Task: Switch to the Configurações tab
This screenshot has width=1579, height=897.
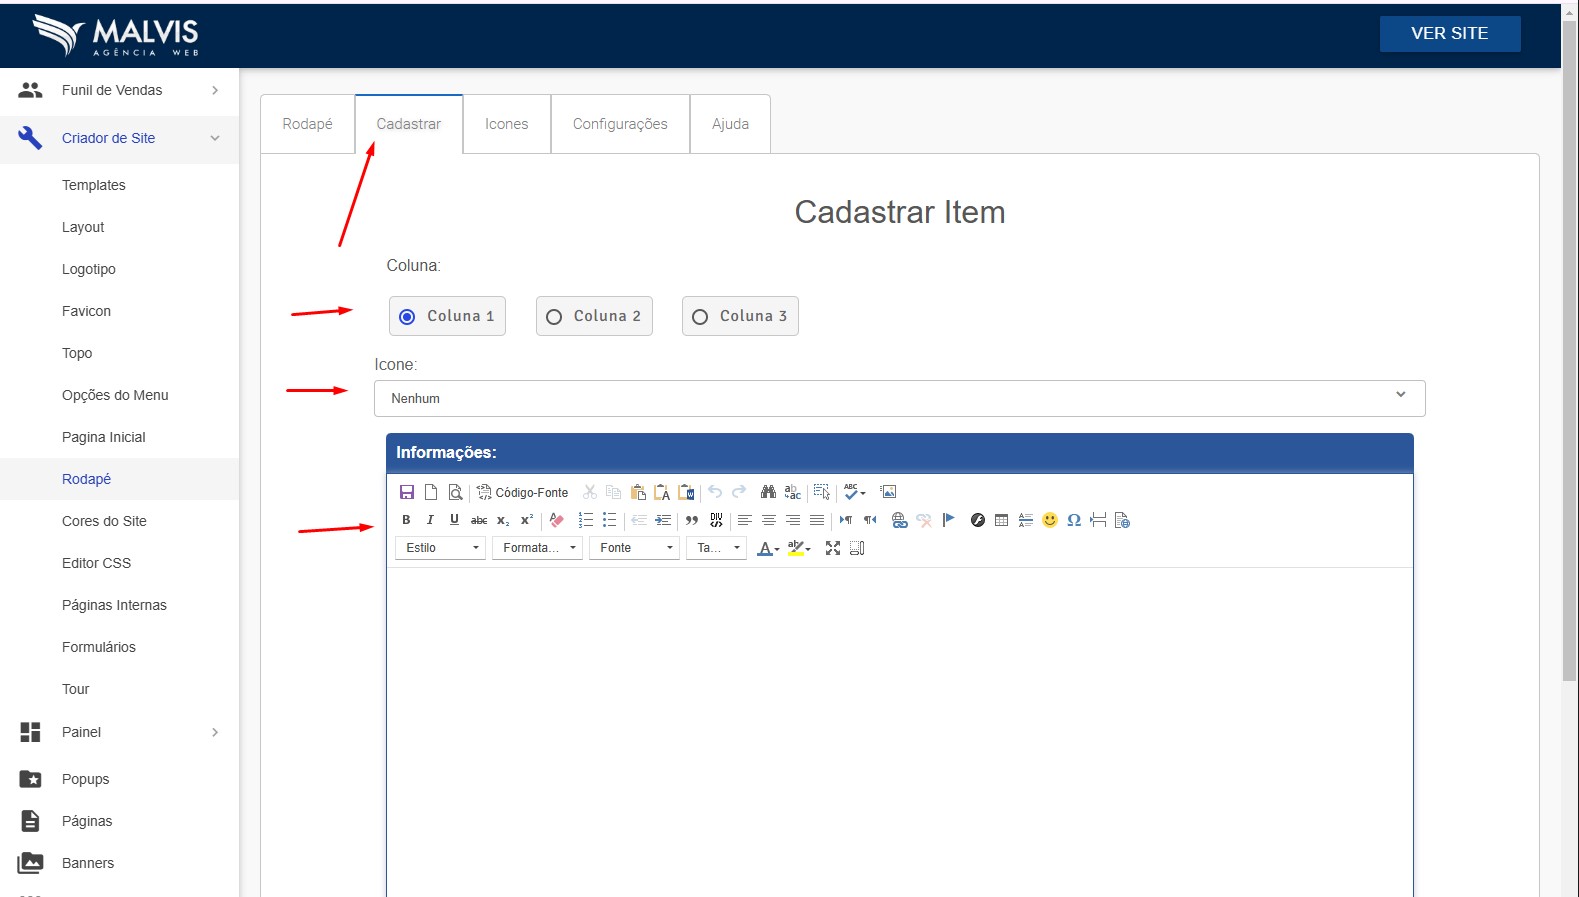Action: pyautogui.click(x=620, y=124)
